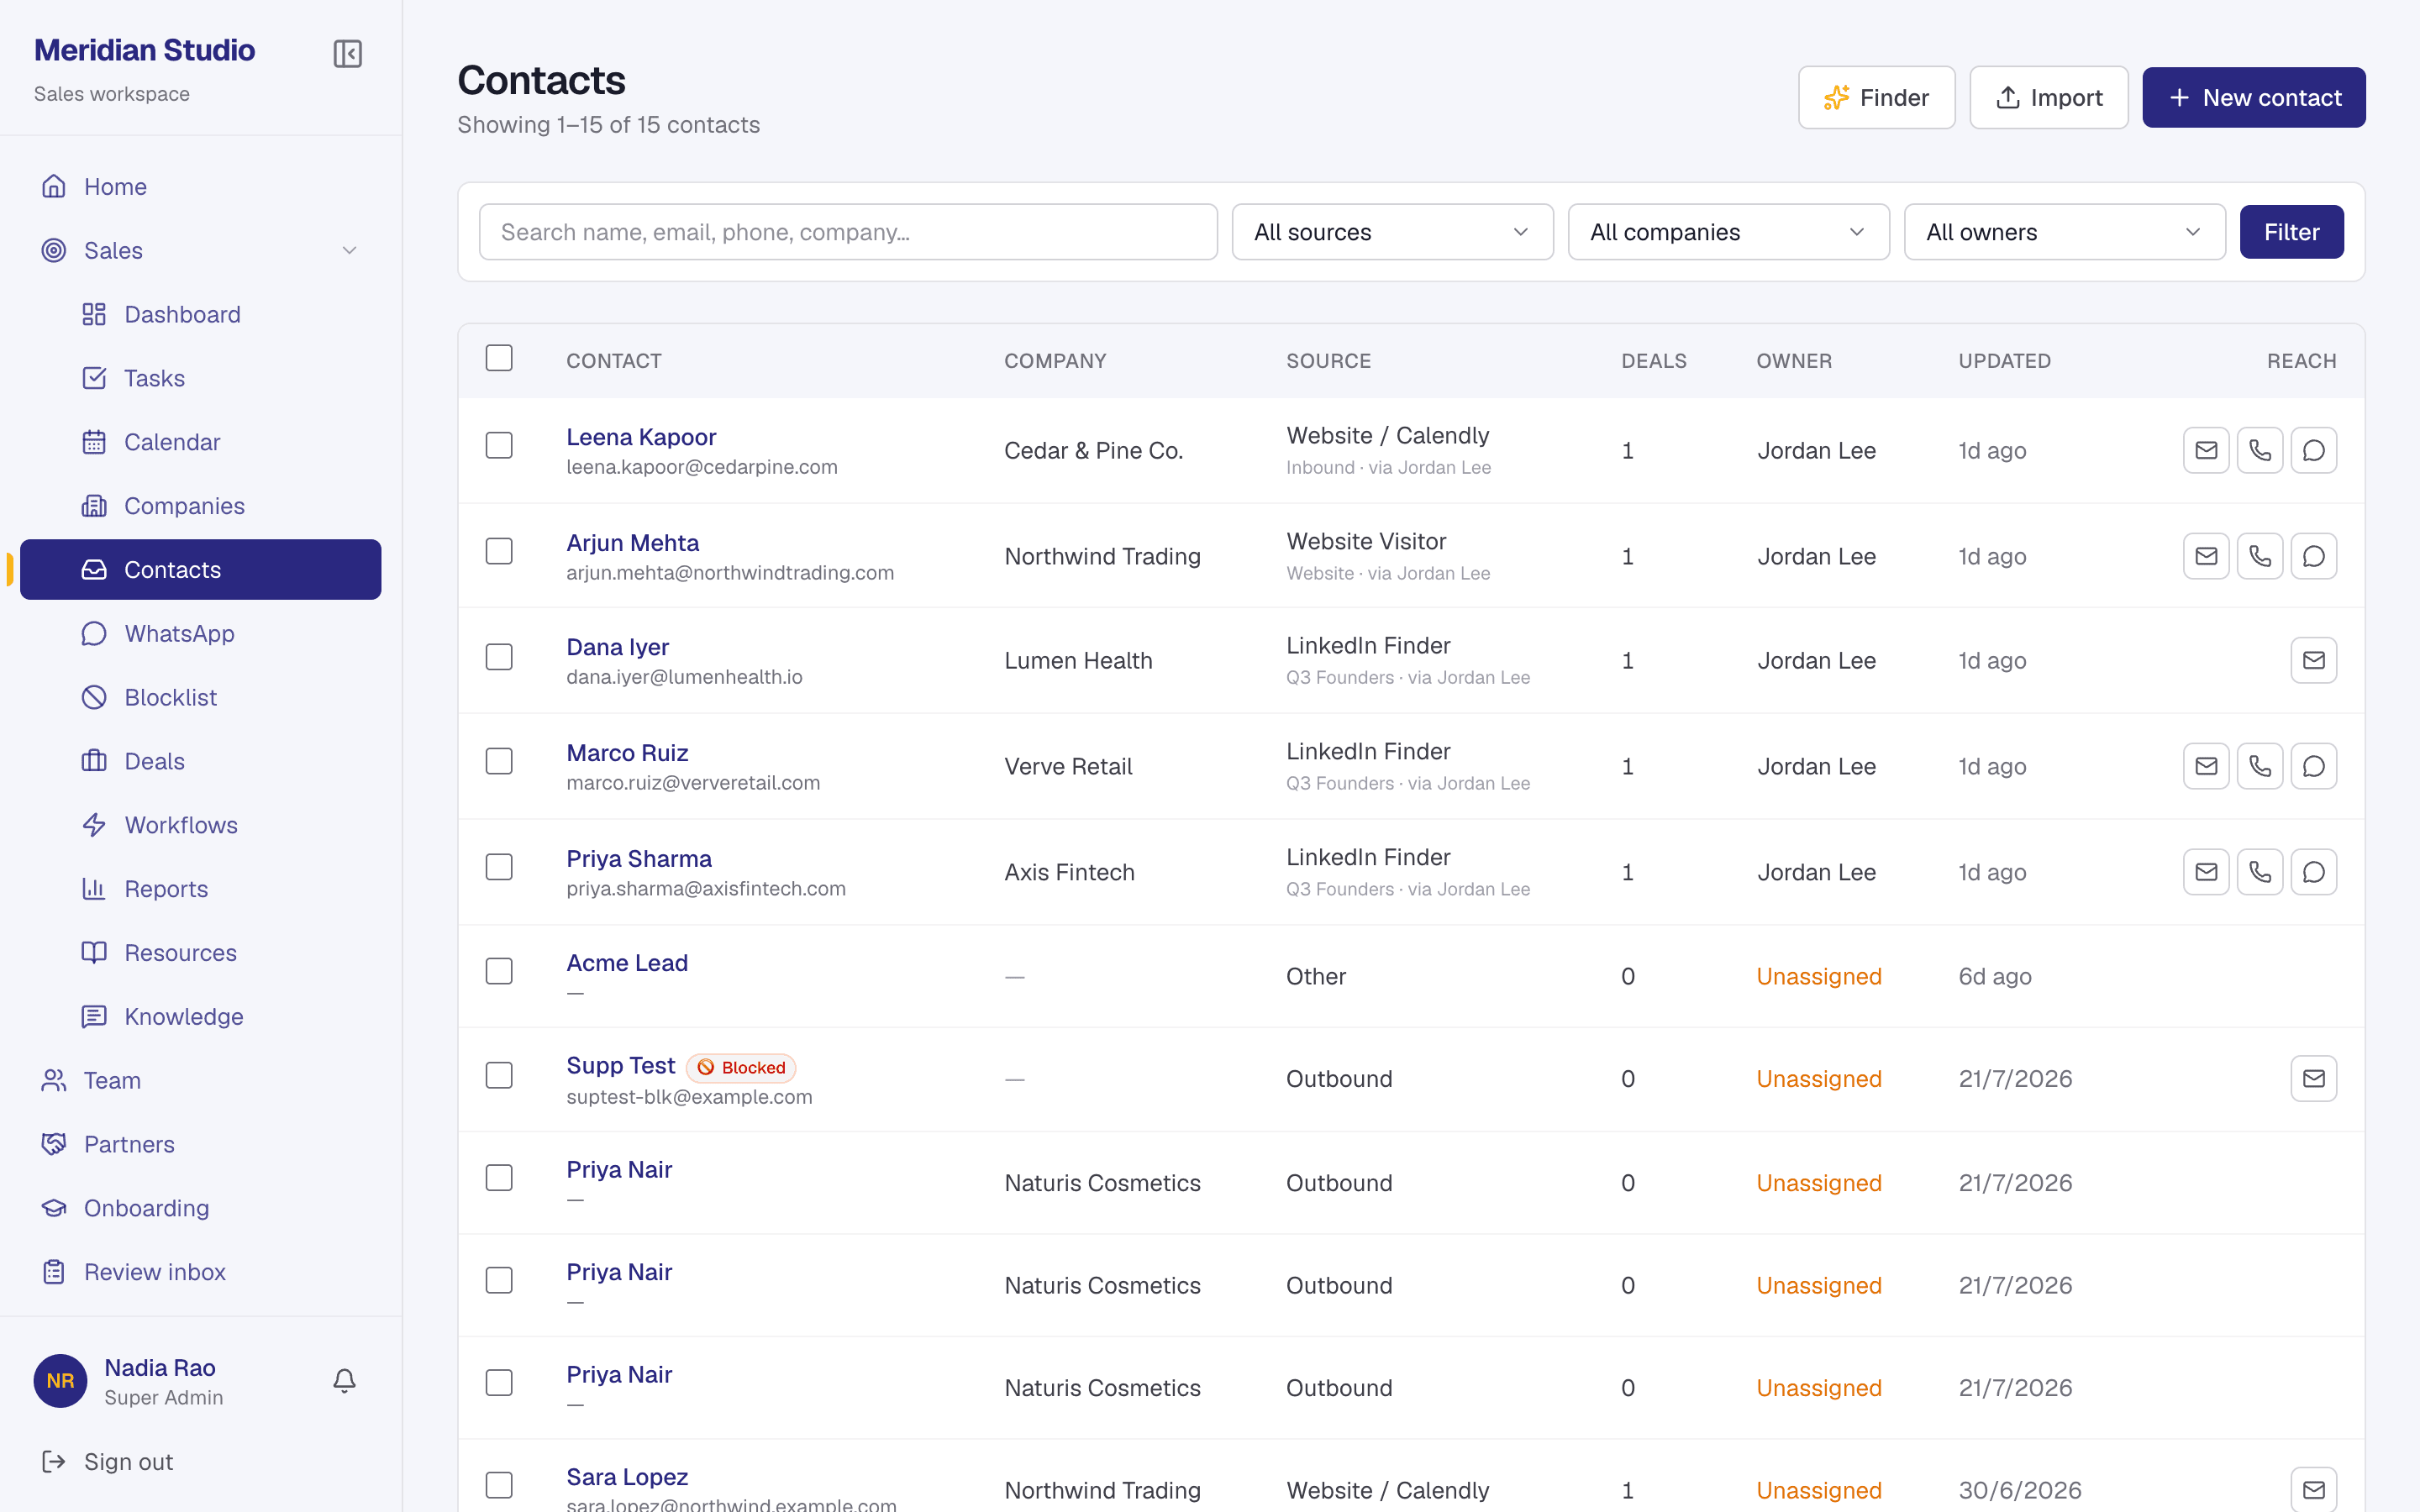Go to the Blocklist page
This screenshot has height=1512, width=2420.
(200, 697)
